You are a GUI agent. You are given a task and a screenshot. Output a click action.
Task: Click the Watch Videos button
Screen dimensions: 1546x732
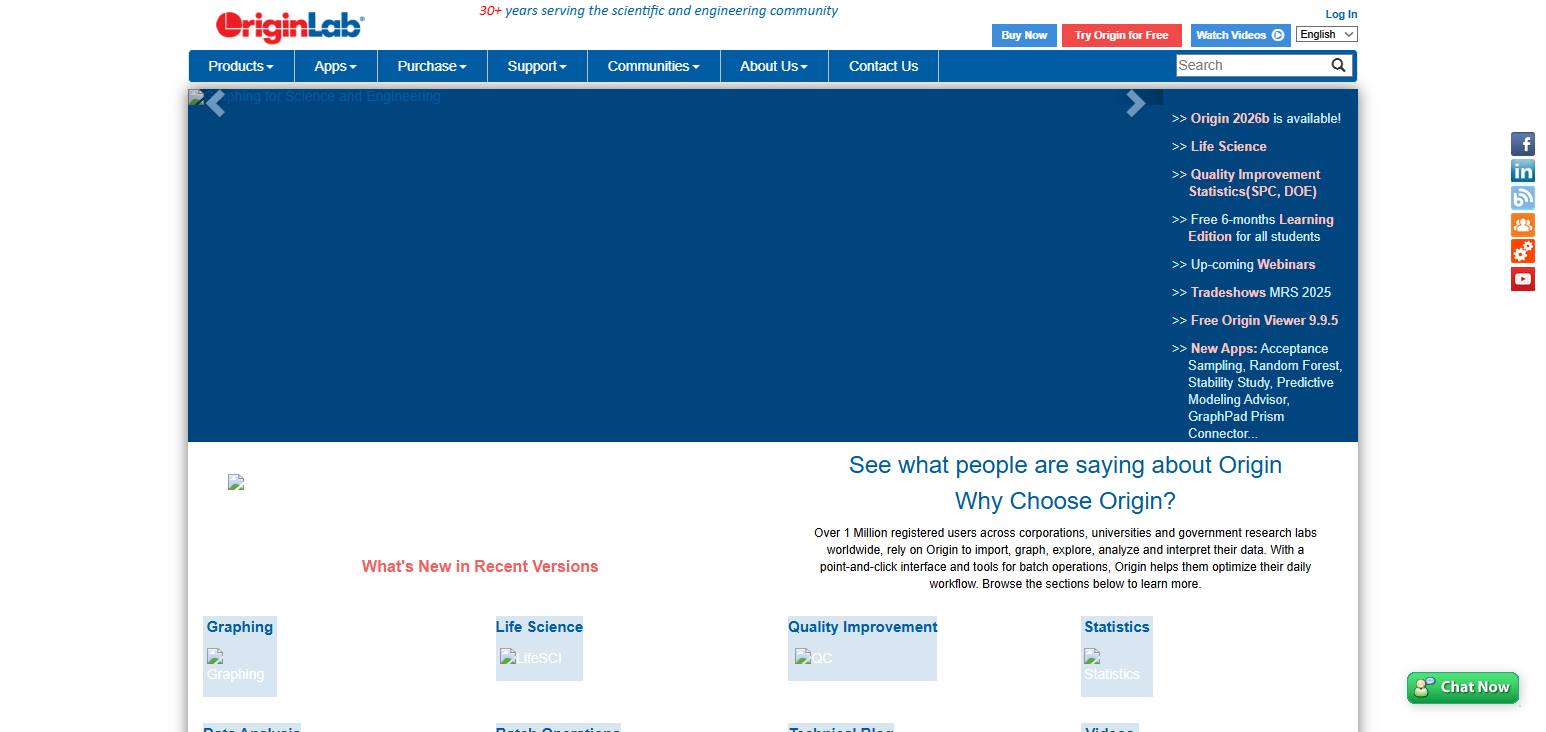(1240, 35)
